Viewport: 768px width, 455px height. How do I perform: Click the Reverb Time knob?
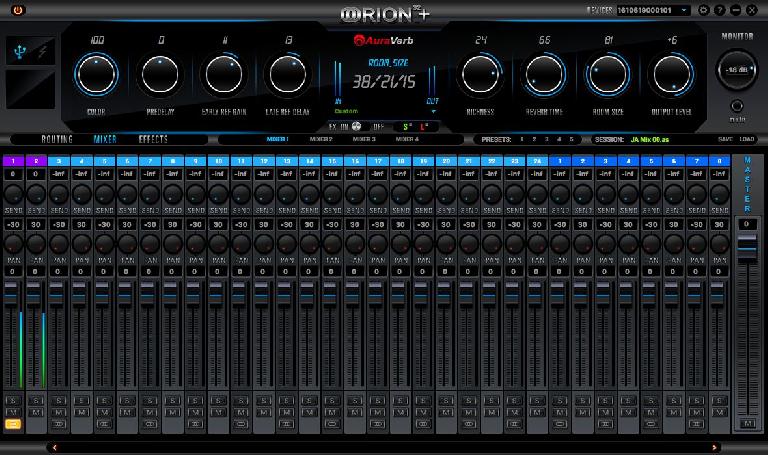pyautogui.click(x=544, y=74)
